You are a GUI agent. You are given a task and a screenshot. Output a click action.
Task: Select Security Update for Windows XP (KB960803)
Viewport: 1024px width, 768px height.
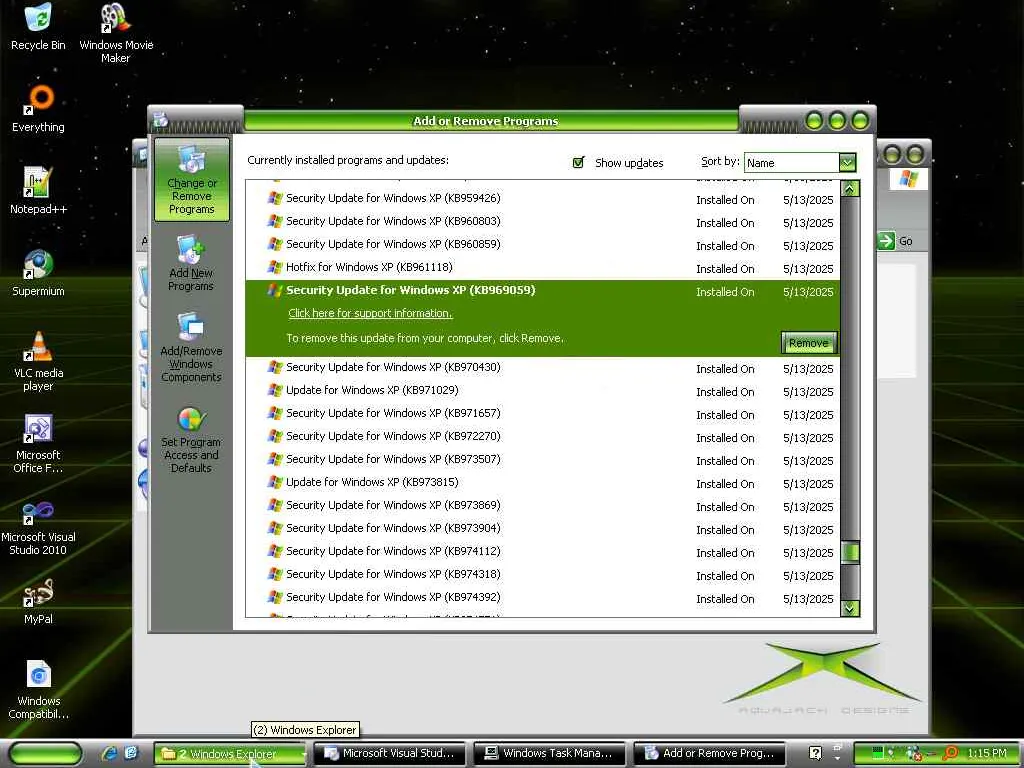pyautogui.click(x=542, y=221)
